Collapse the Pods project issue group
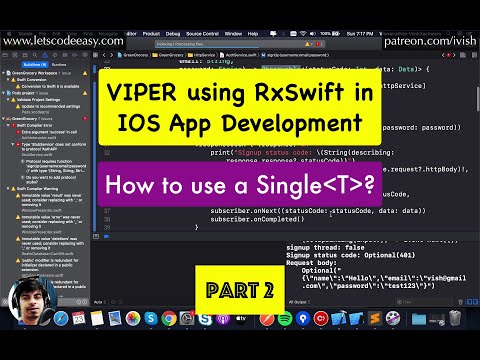Image resolution: width=480 pixels, height=360 pixels. [x=4, y=93]
